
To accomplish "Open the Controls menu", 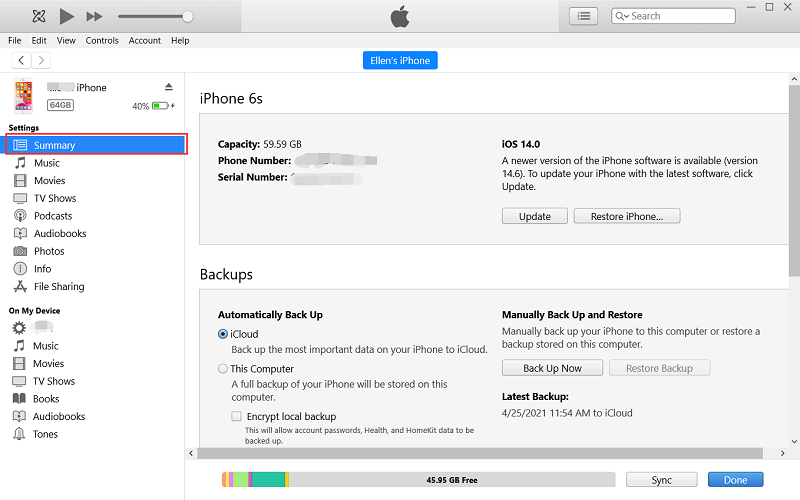I will [102, 41].
